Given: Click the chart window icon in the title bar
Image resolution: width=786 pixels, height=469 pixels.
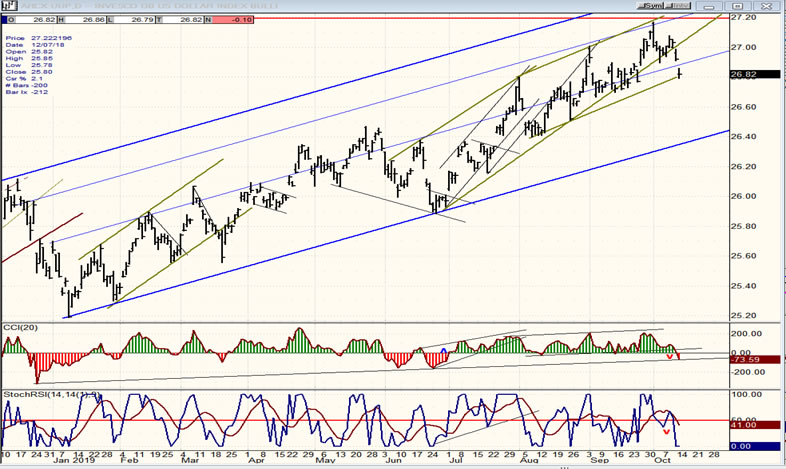Looking at the screenshot, I should [x=6, y=5].
